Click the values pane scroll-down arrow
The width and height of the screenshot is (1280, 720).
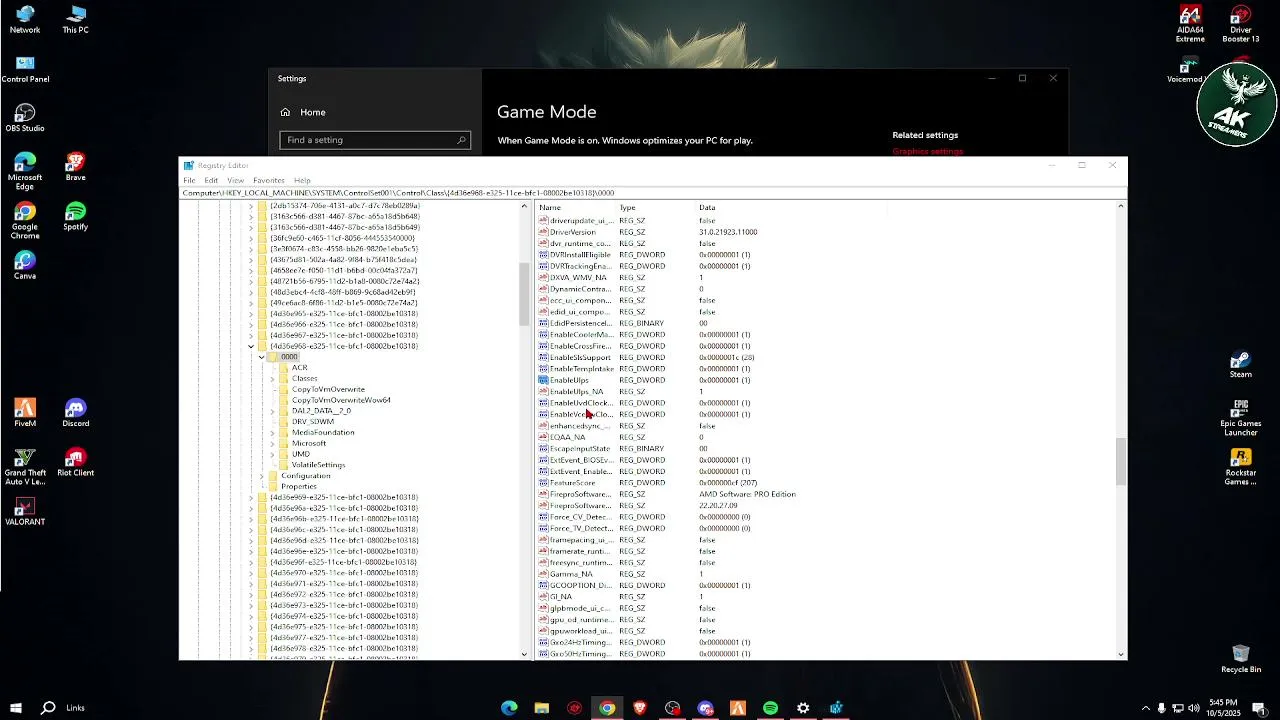click(1120, 654)
